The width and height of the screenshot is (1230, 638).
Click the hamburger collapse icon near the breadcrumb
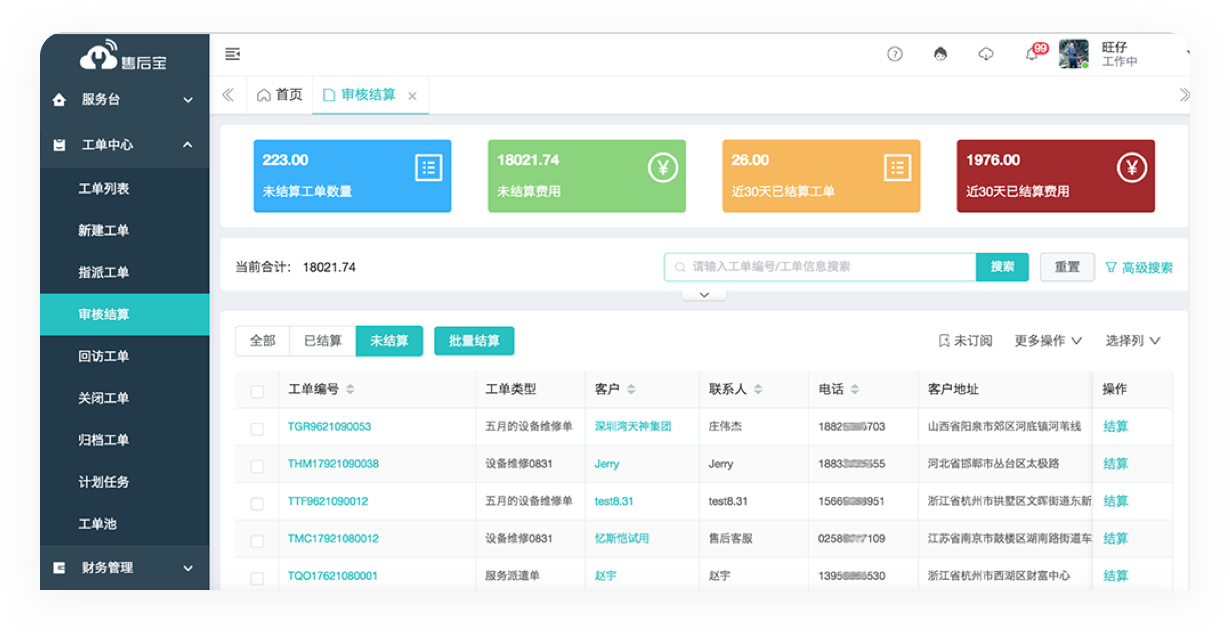coord(234,54)
